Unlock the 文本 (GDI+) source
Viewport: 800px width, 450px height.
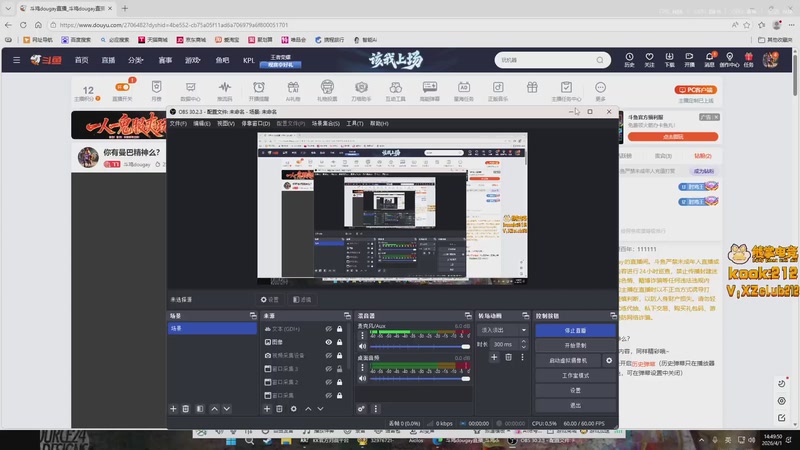click(x=339, y=329)
